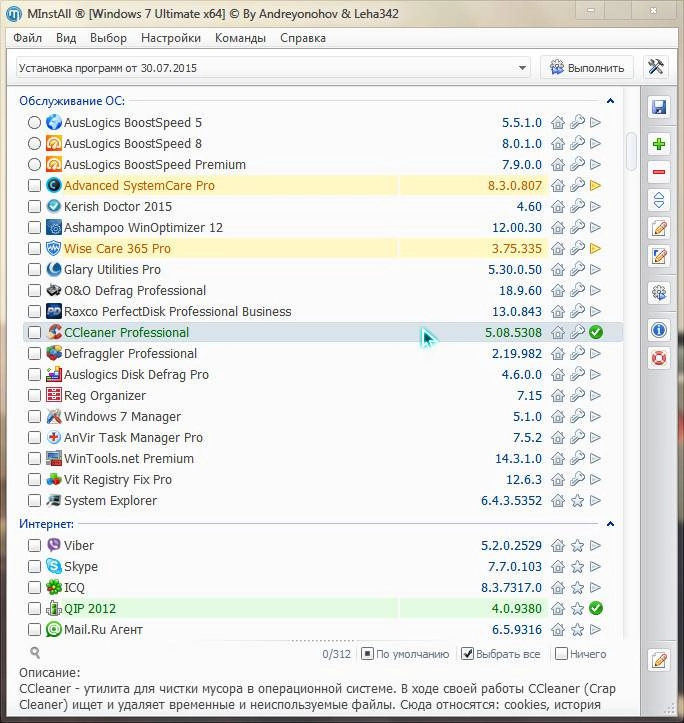Screen dimensions: 684x723
Task: Click orange play arrow for Advanced SystemCare Pro
Action: (x=595, y=185)
